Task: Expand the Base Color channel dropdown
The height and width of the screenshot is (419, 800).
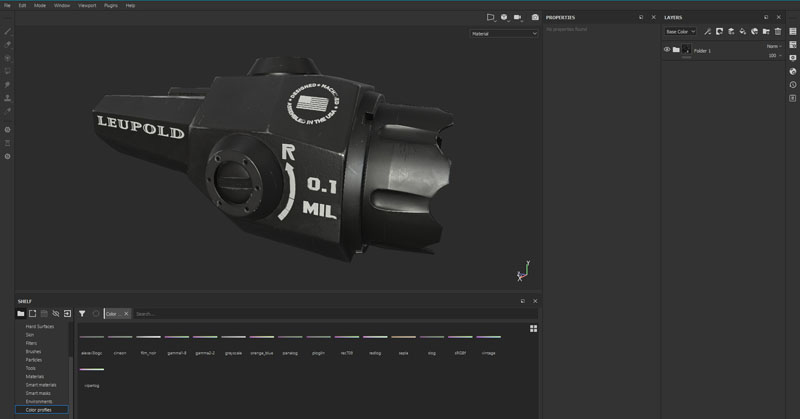Action: pos(680,31)
